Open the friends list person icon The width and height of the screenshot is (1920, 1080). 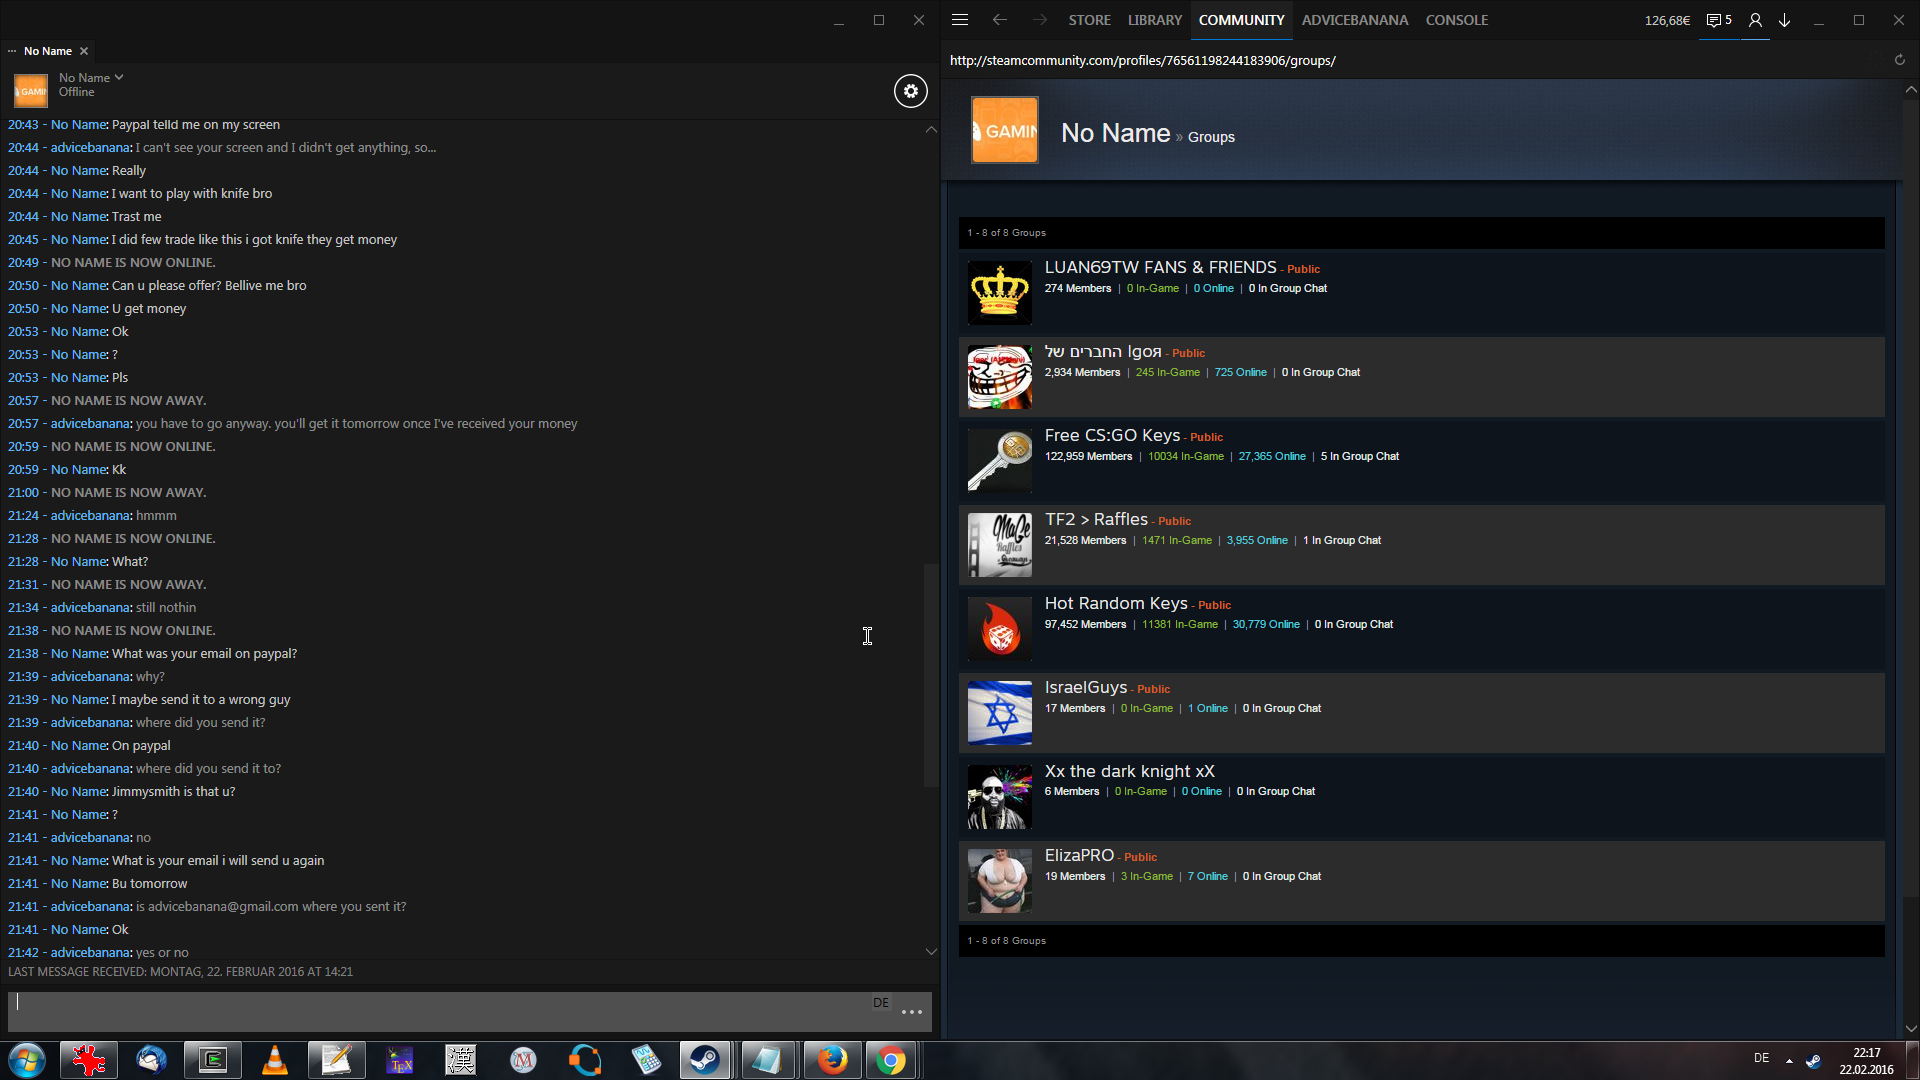point(1755,20)
